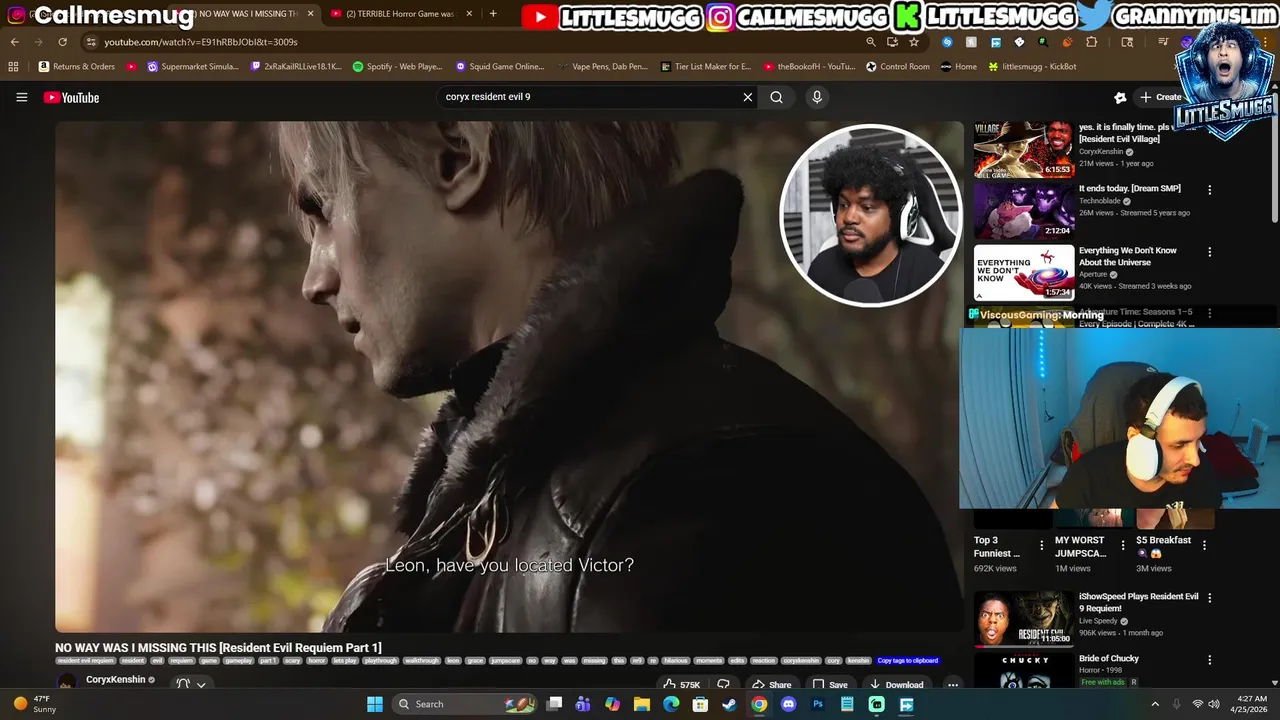This screenshot has width=1280, height=720.
Task: Click the Windows taskbar Search box
Action: coord(465,704)
